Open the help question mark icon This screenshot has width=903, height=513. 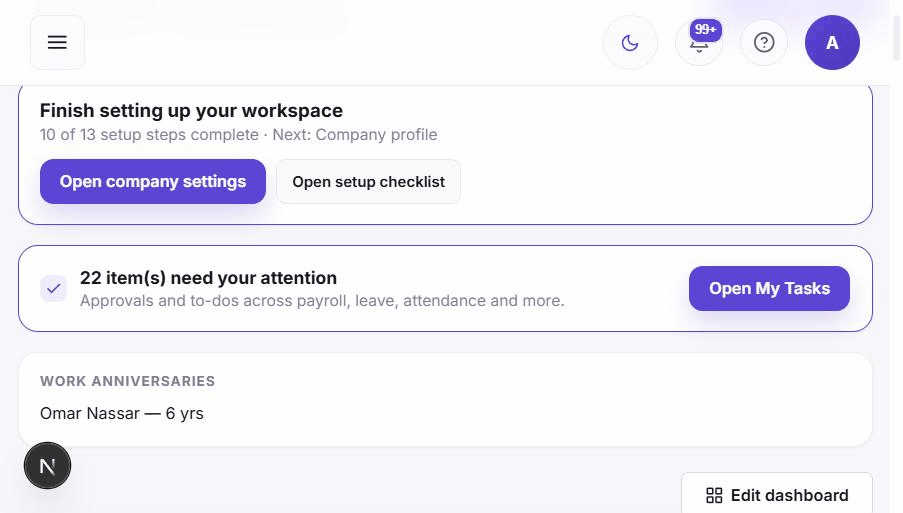coord(764,43)
